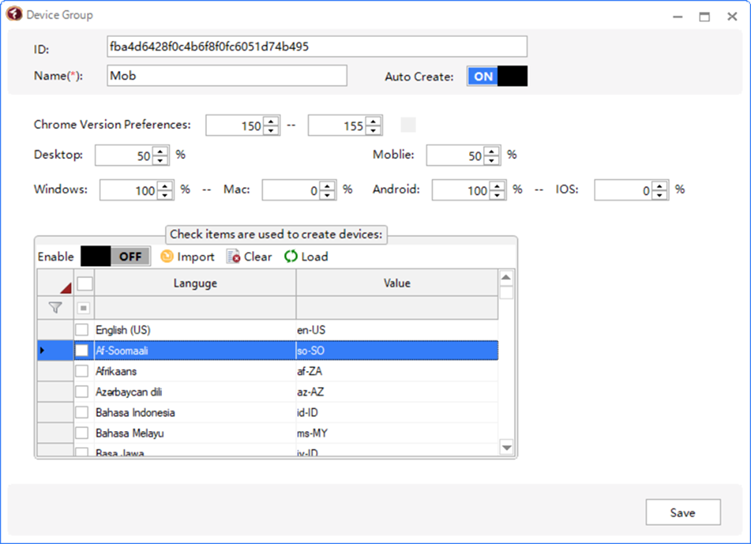The width and height of the screenshot is (751, 544).
Task: Click the so-SO value cell
Action: pyautogui.click(x=397, y=351)
